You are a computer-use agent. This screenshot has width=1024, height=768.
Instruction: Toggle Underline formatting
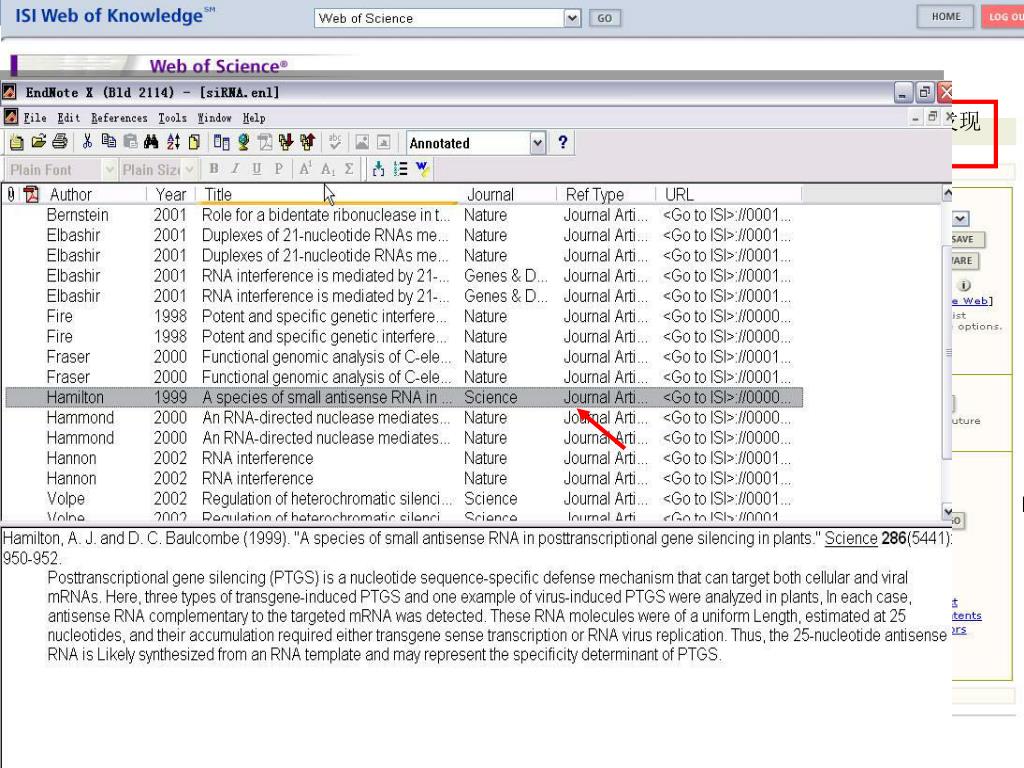(x=257, y=169)
